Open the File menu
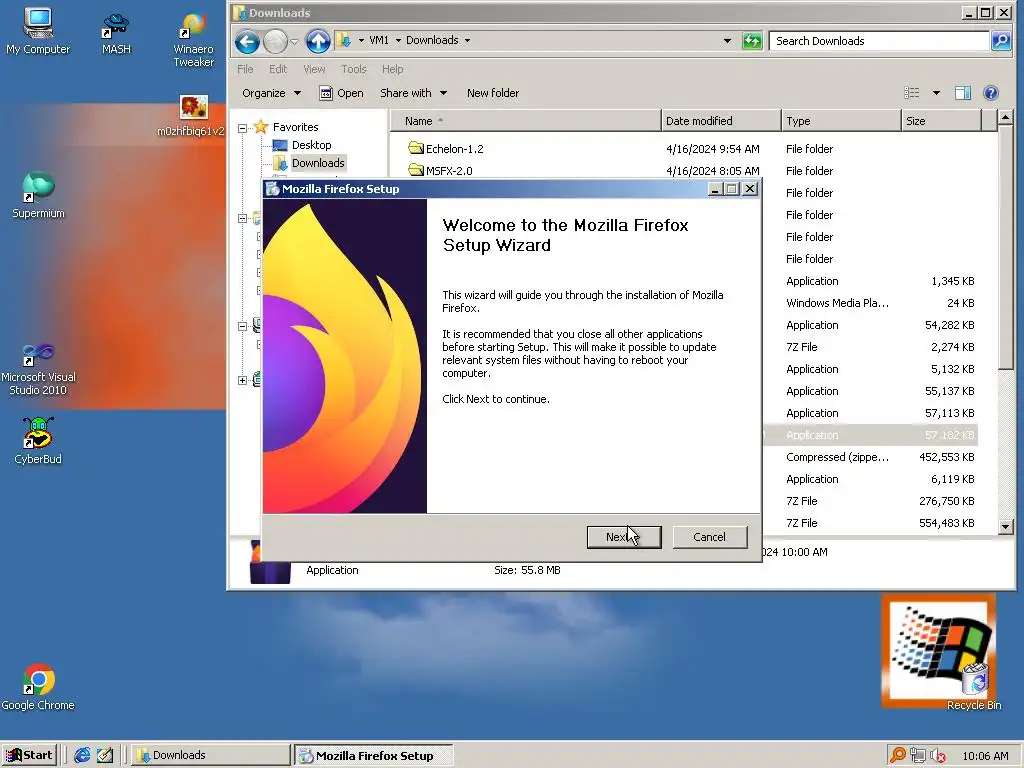Screen dimensions: 1024x768 pyautogui.click(x=245, y=69)
